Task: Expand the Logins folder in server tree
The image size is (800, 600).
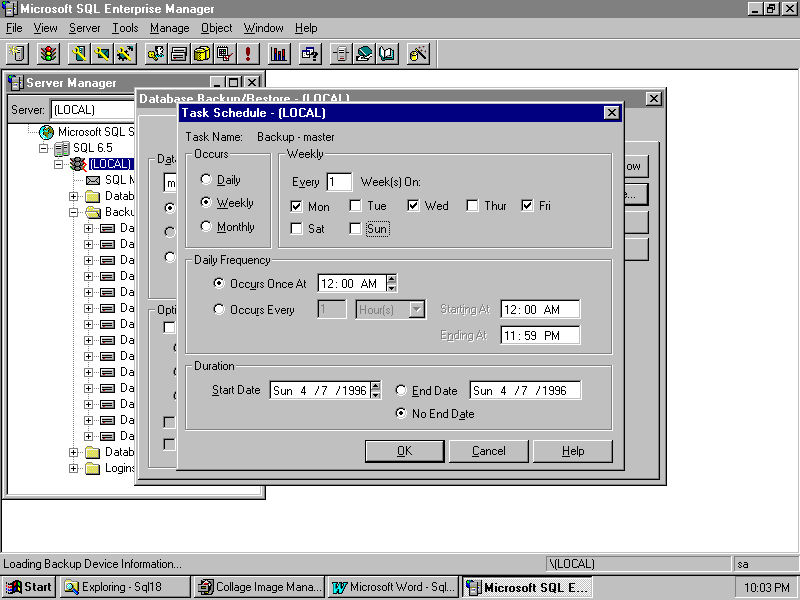Action: click(74, 468)
